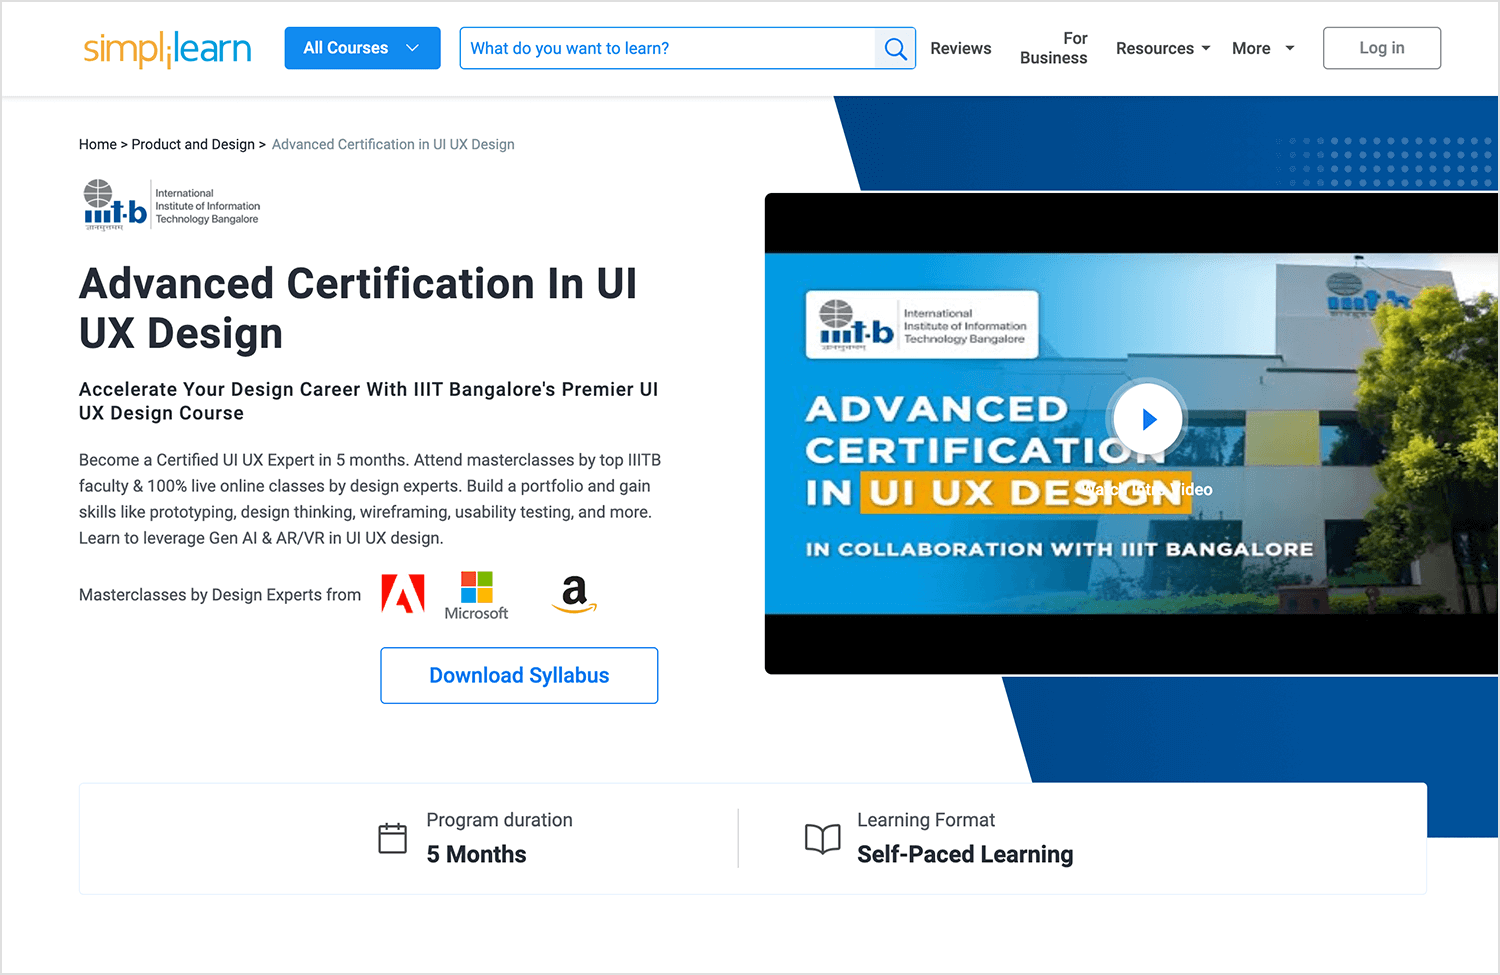
Task: Open the Reviews page
Action: [x=960, y=48]
